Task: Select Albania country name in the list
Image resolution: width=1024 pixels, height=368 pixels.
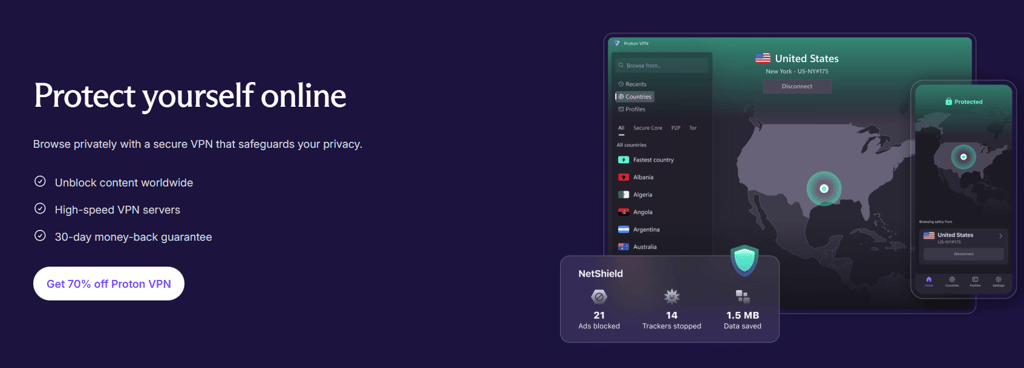Action: pos(643,177)
